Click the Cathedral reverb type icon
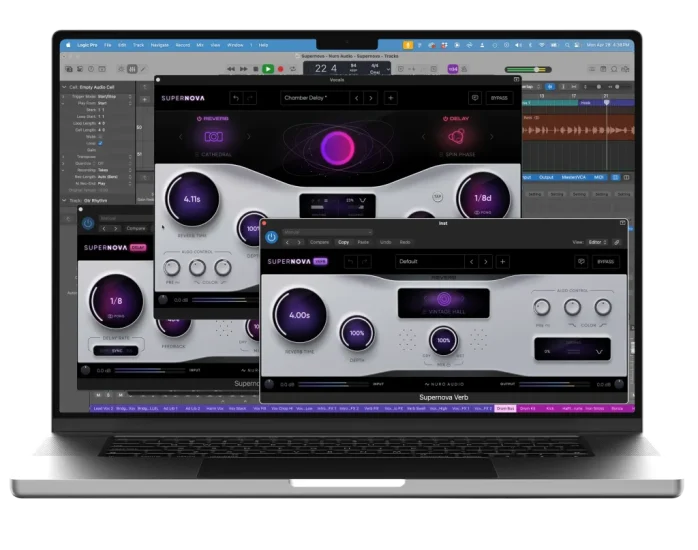The width and height of the screenshot is (698, 550). pyautogui.click(x=214, y=137)
